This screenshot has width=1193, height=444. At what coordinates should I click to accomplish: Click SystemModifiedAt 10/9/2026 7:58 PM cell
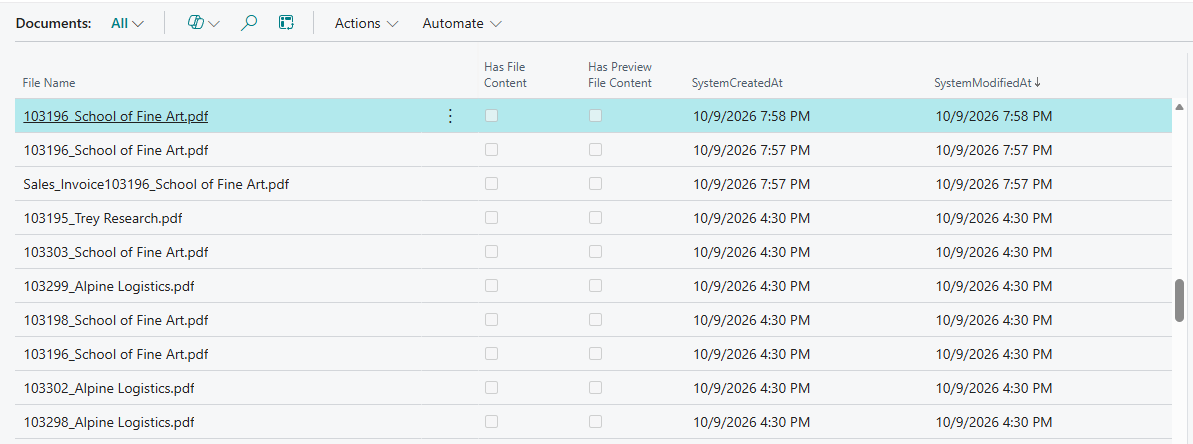point(994,116)
